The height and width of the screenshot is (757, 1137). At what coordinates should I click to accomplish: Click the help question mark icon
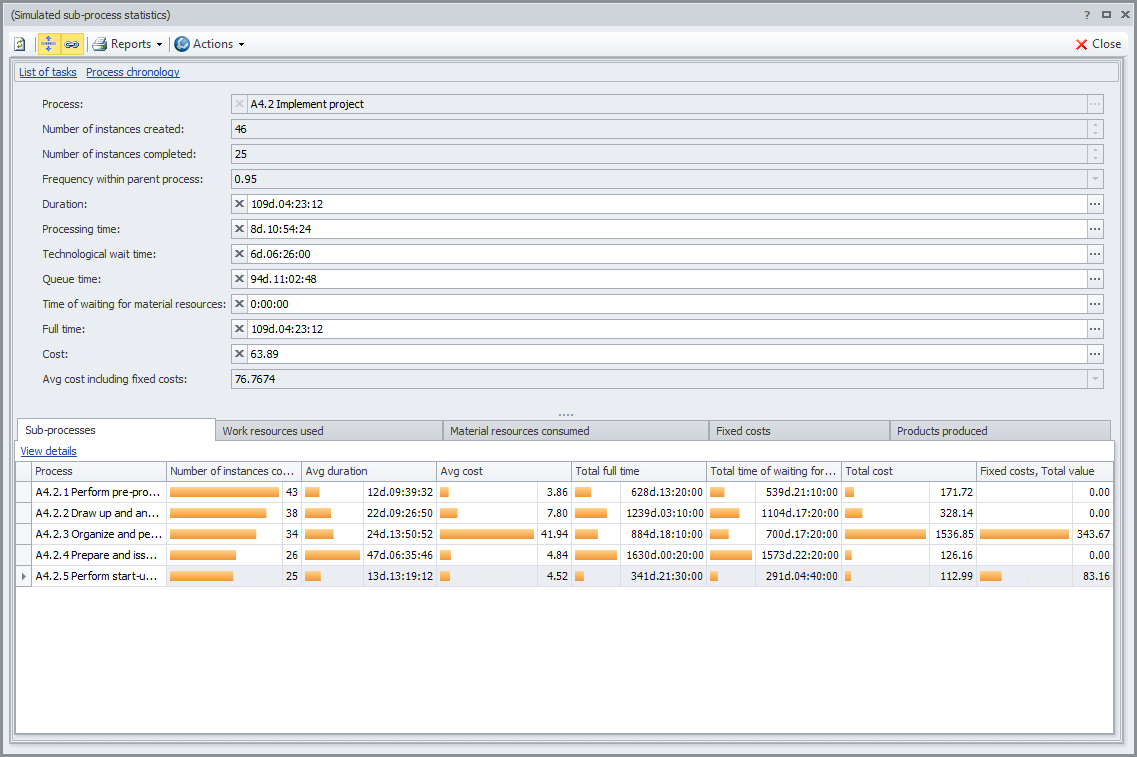pyautogui.click(x=1087, y=15)
